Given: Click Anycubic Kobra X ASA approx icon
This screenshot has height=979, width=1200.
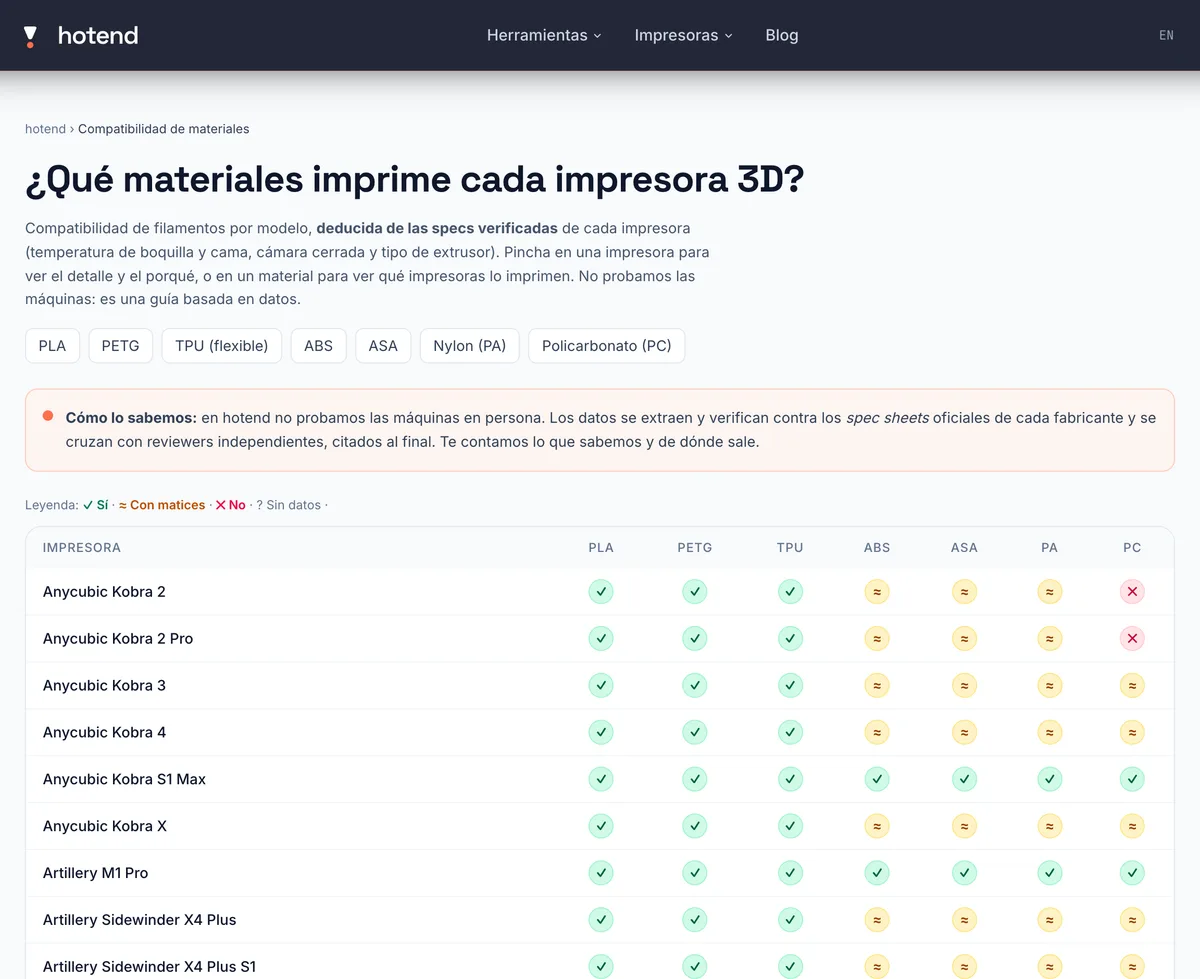Looking at the screenshot, I should [x=964, y=827].
